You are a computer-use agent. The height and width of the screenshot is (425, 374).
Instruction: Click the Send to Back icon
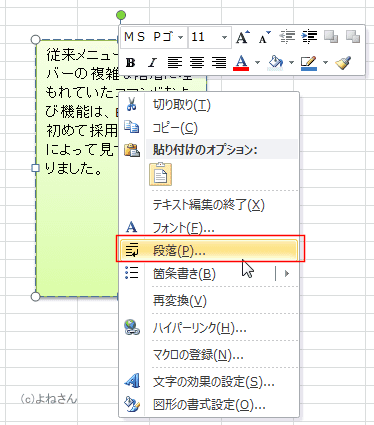pyautogui.click(x=353, y=36)
